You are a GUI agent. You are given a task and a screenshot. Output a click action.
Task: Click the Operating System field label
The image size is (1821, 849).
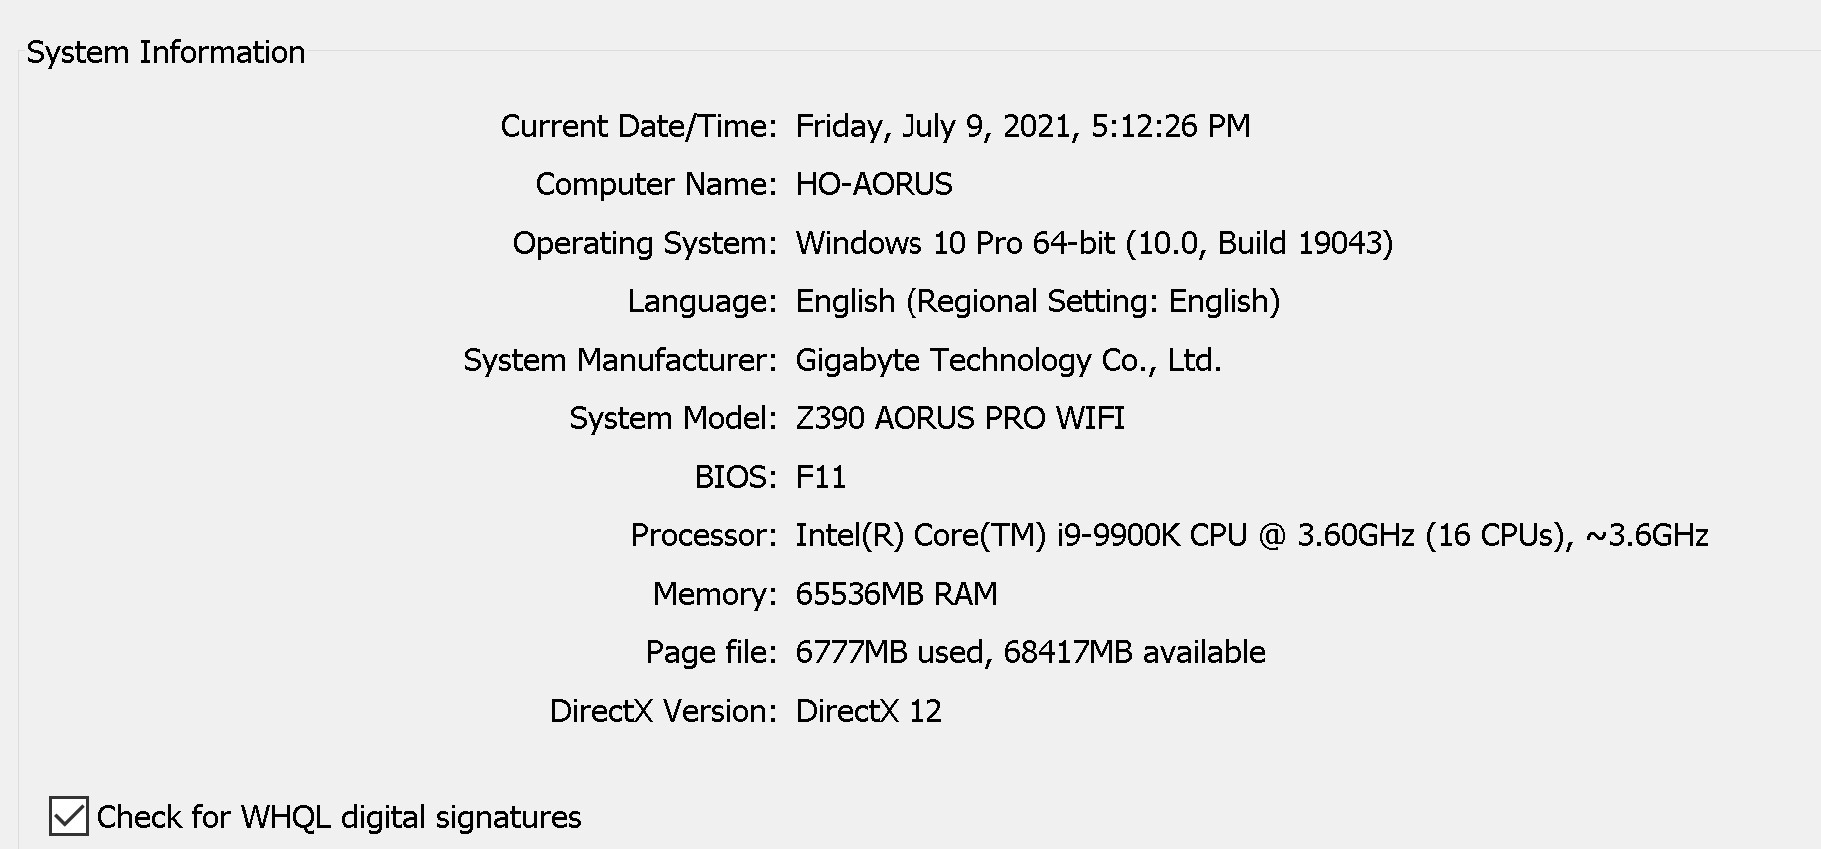(644, 243)
